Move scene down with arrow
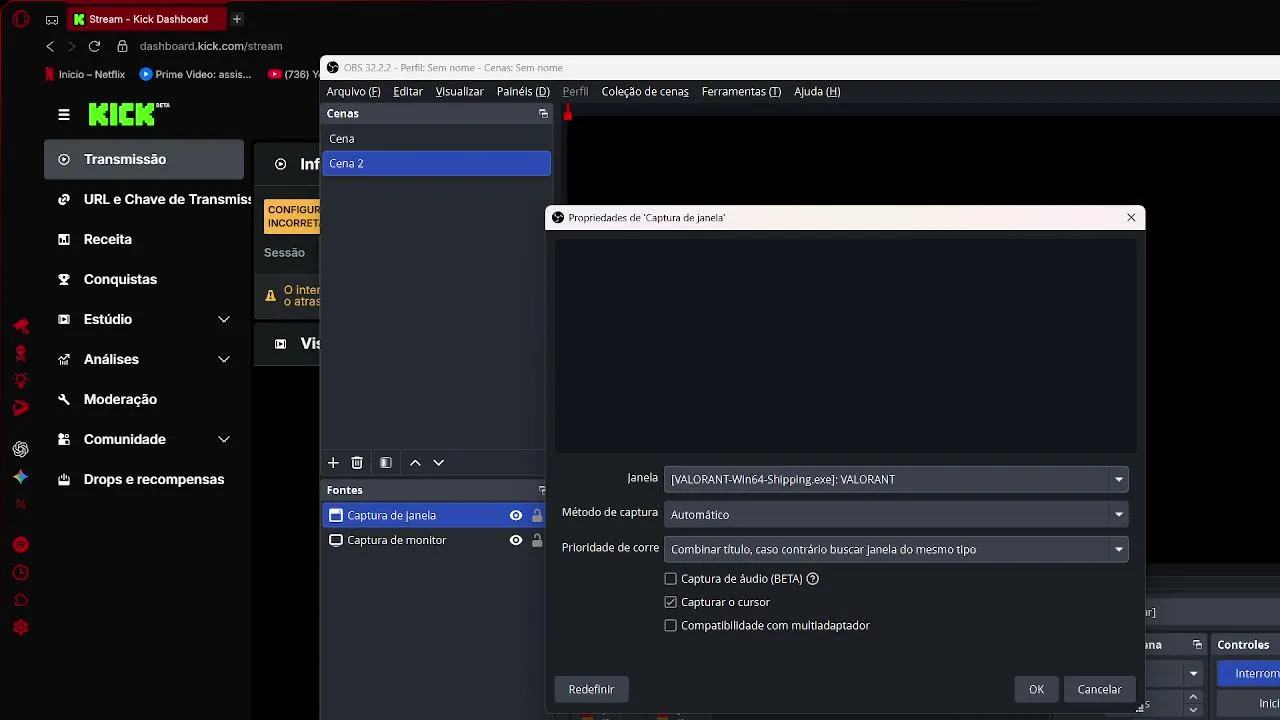The width and height of the screenshot is (1280, 720). [x=438, y=463]
